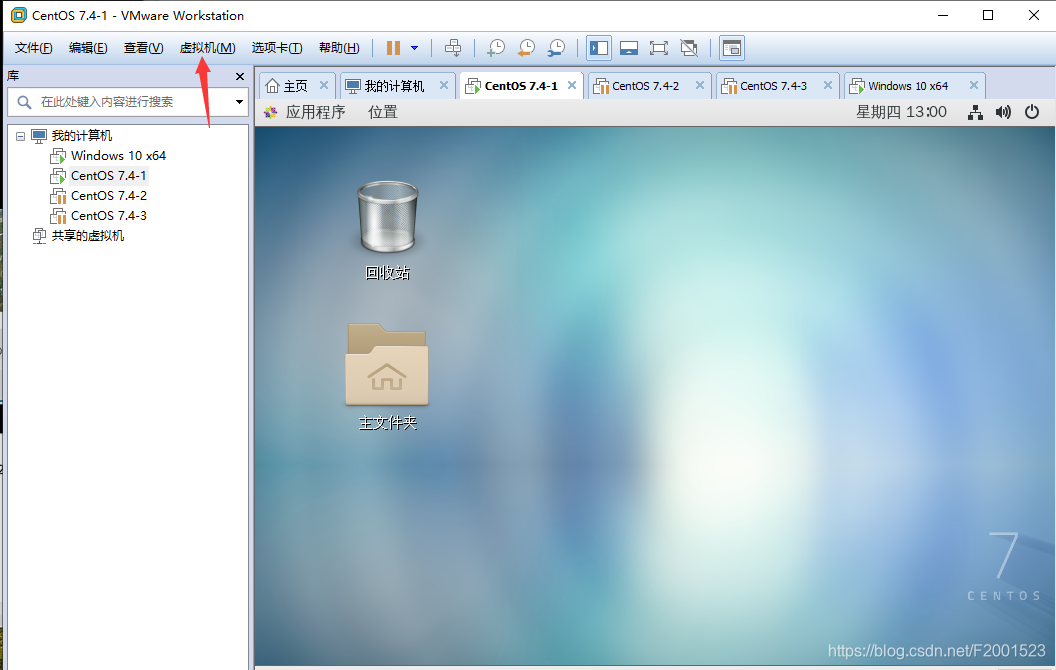Select CentOS 7.4-3 in library tree
The width and height of the screenshot is (1056, 670).
click(x=108, y=215)
